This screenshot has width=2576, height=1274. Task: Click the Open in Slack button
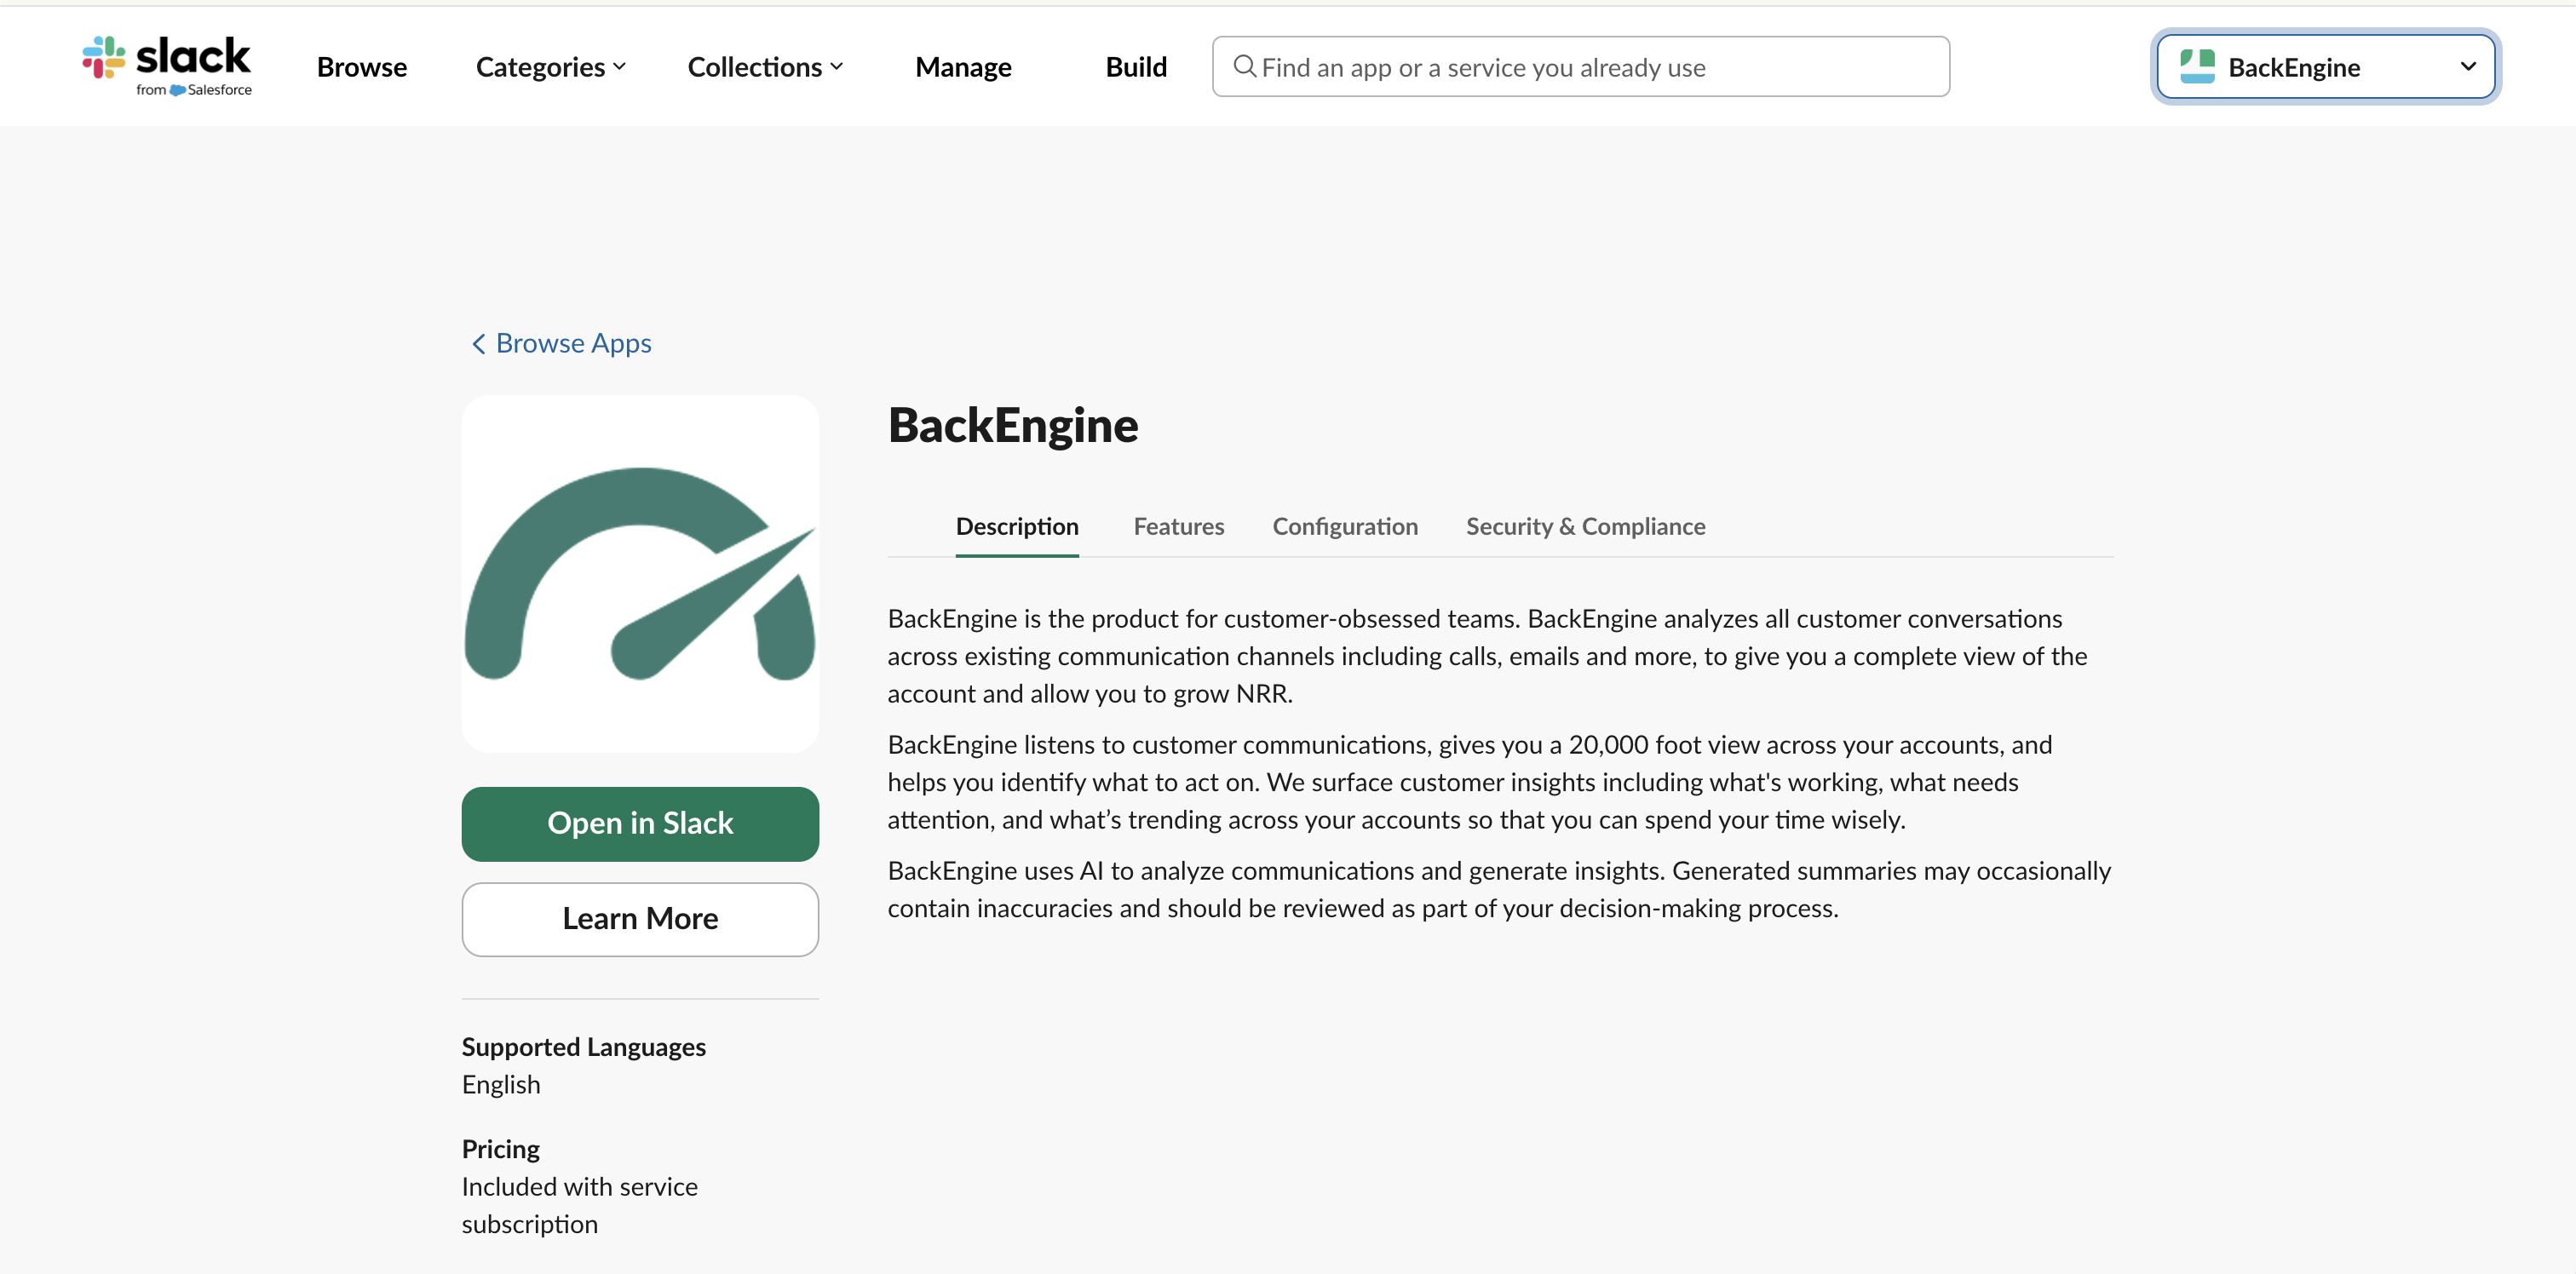[x=640, y=823]
